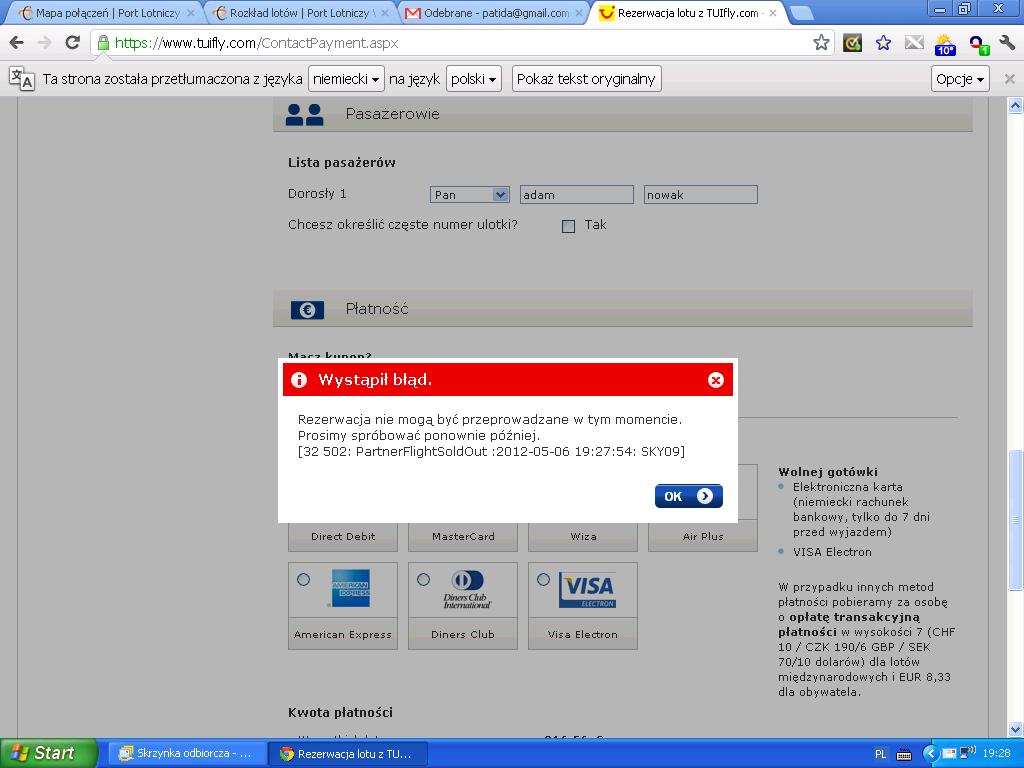
Task: Confirm the error with OK button
Action: click(688, 496)
